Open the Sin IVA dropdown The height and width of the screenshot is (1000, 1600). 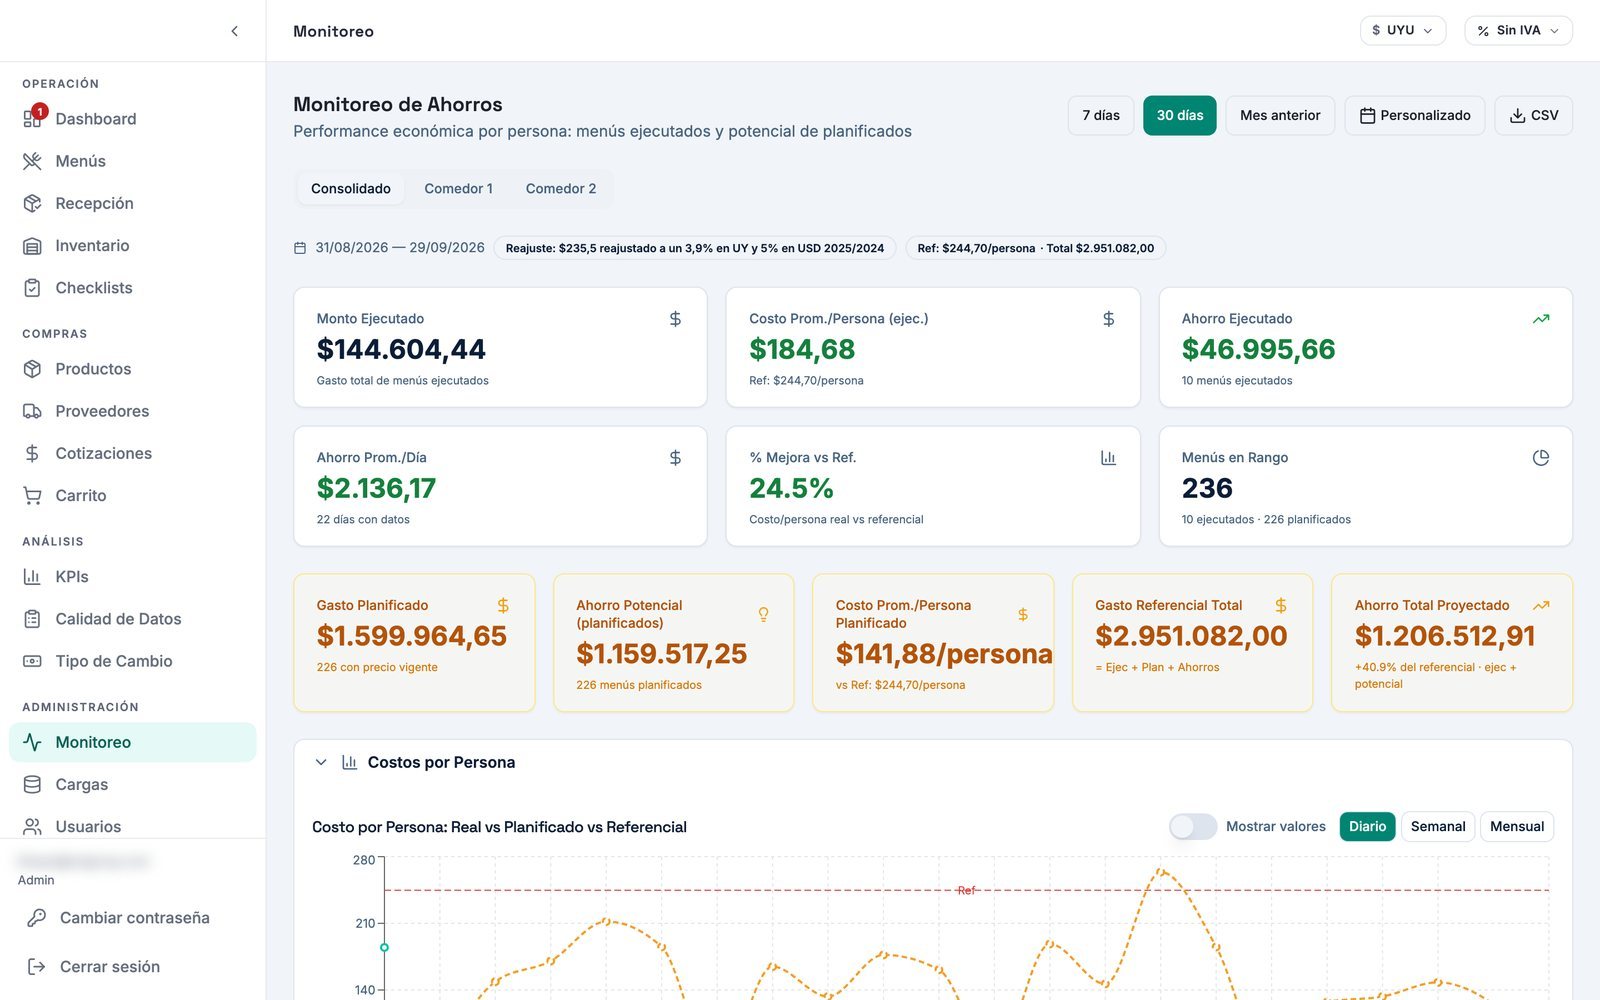[1518, 30]
